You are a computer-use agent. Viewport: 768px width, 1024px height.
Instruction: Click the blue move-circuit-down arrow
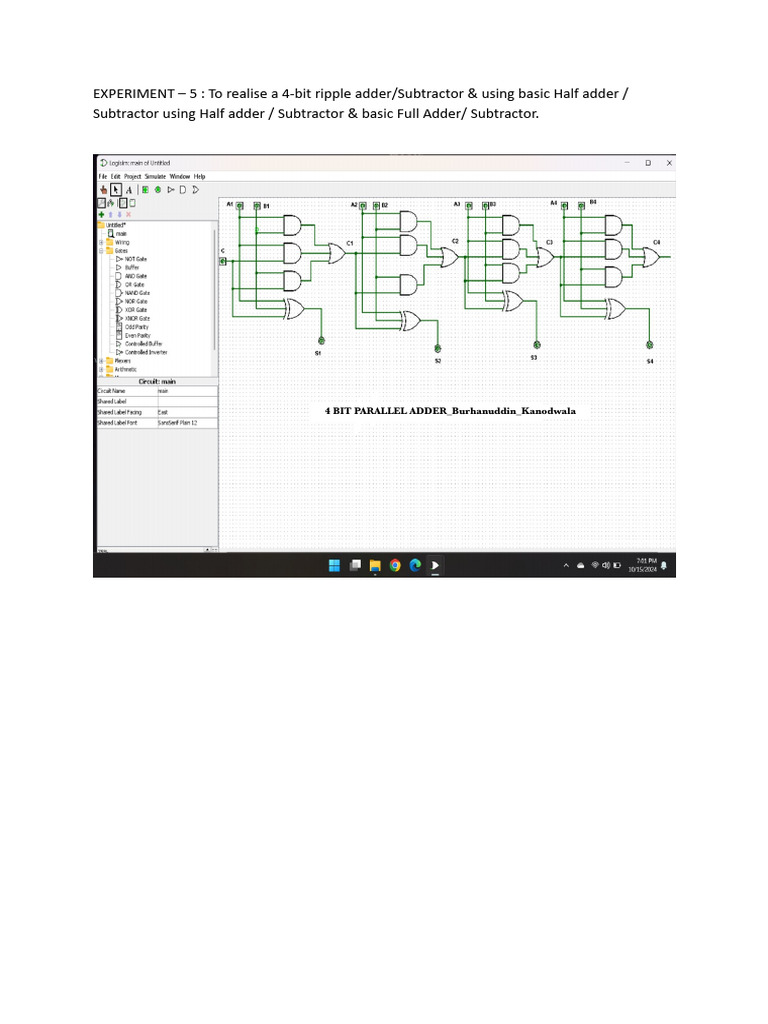click(x=120, y=214)
